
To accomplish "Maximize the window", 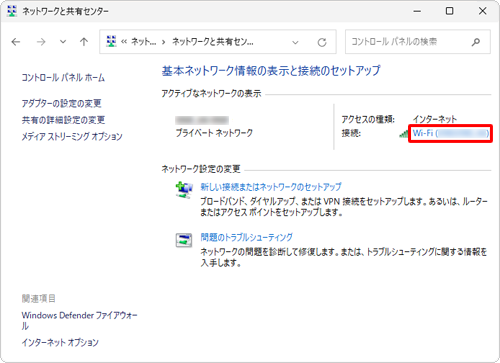I will pos(449,11).
